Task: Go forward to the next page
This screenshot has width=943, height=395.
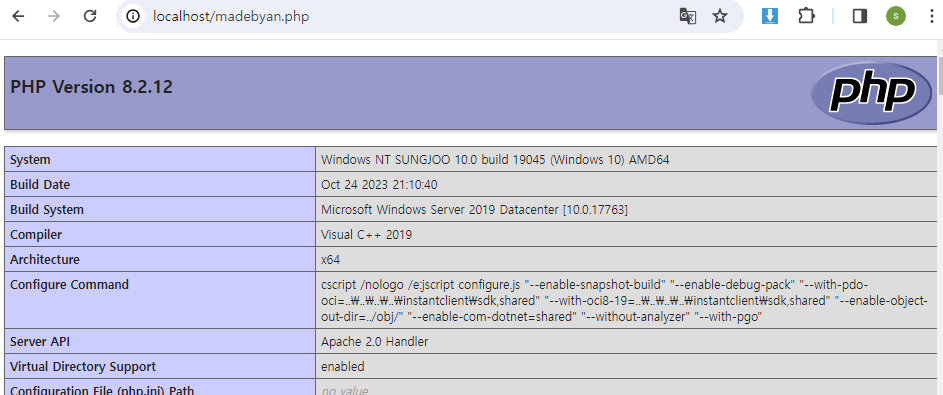Action: click(x=54, y=16)
